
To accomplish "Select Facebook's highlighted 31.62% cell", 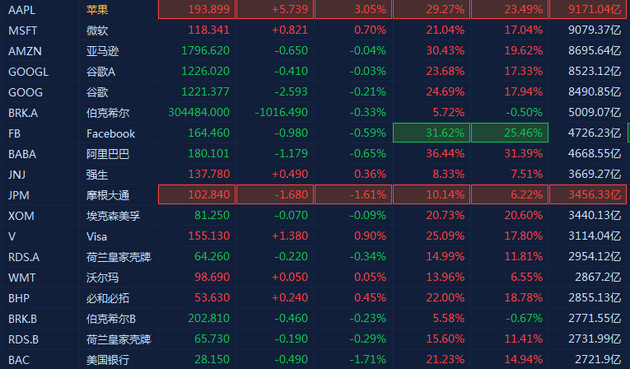I will [431, 133].
